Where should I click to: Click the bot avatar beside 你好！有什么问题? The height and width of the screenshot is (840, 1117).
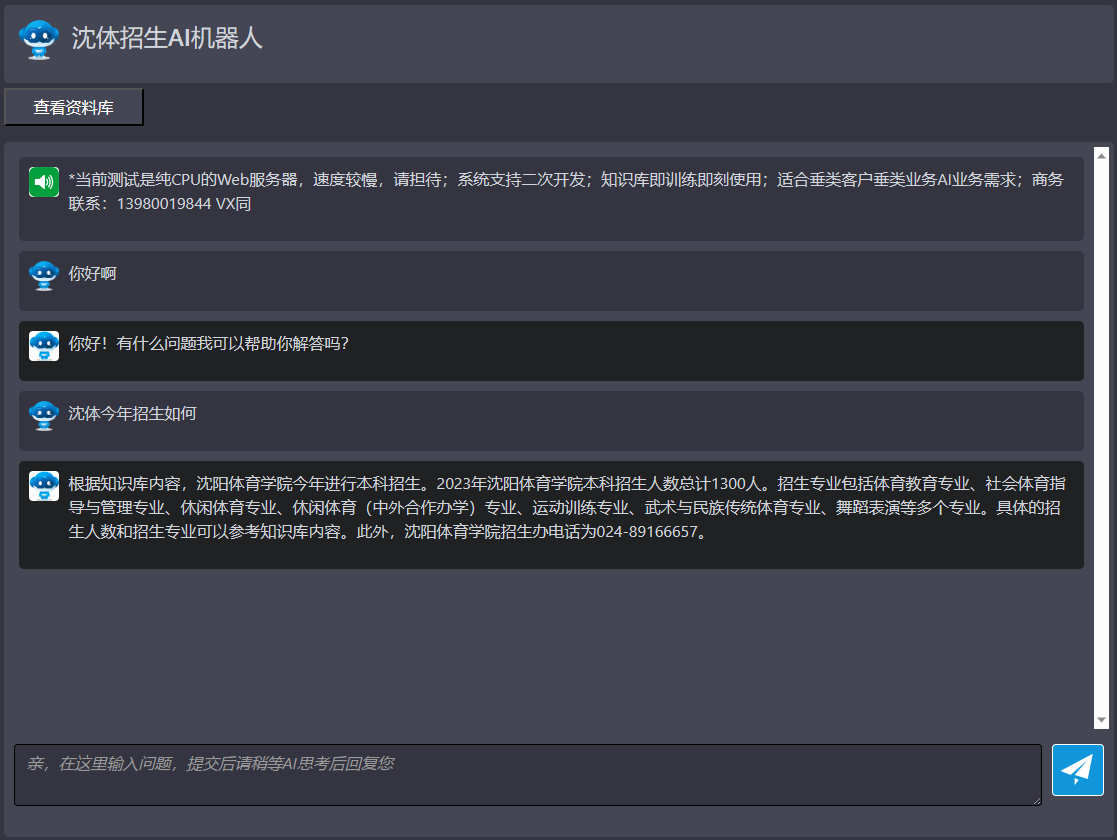tap(43, 346)
